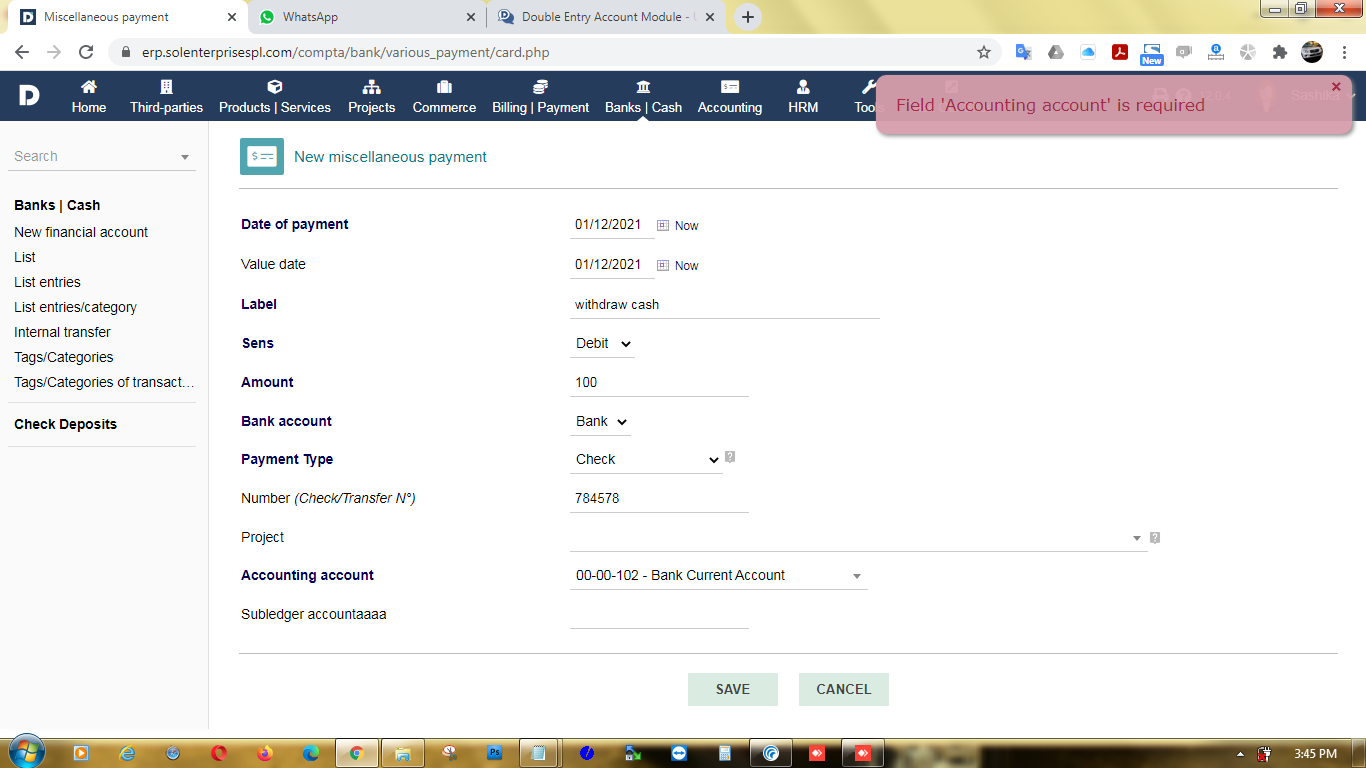Screen dimensions: 1366x768
Task: Click help icon beside Project field
Action: click(x=1155, y=537)
